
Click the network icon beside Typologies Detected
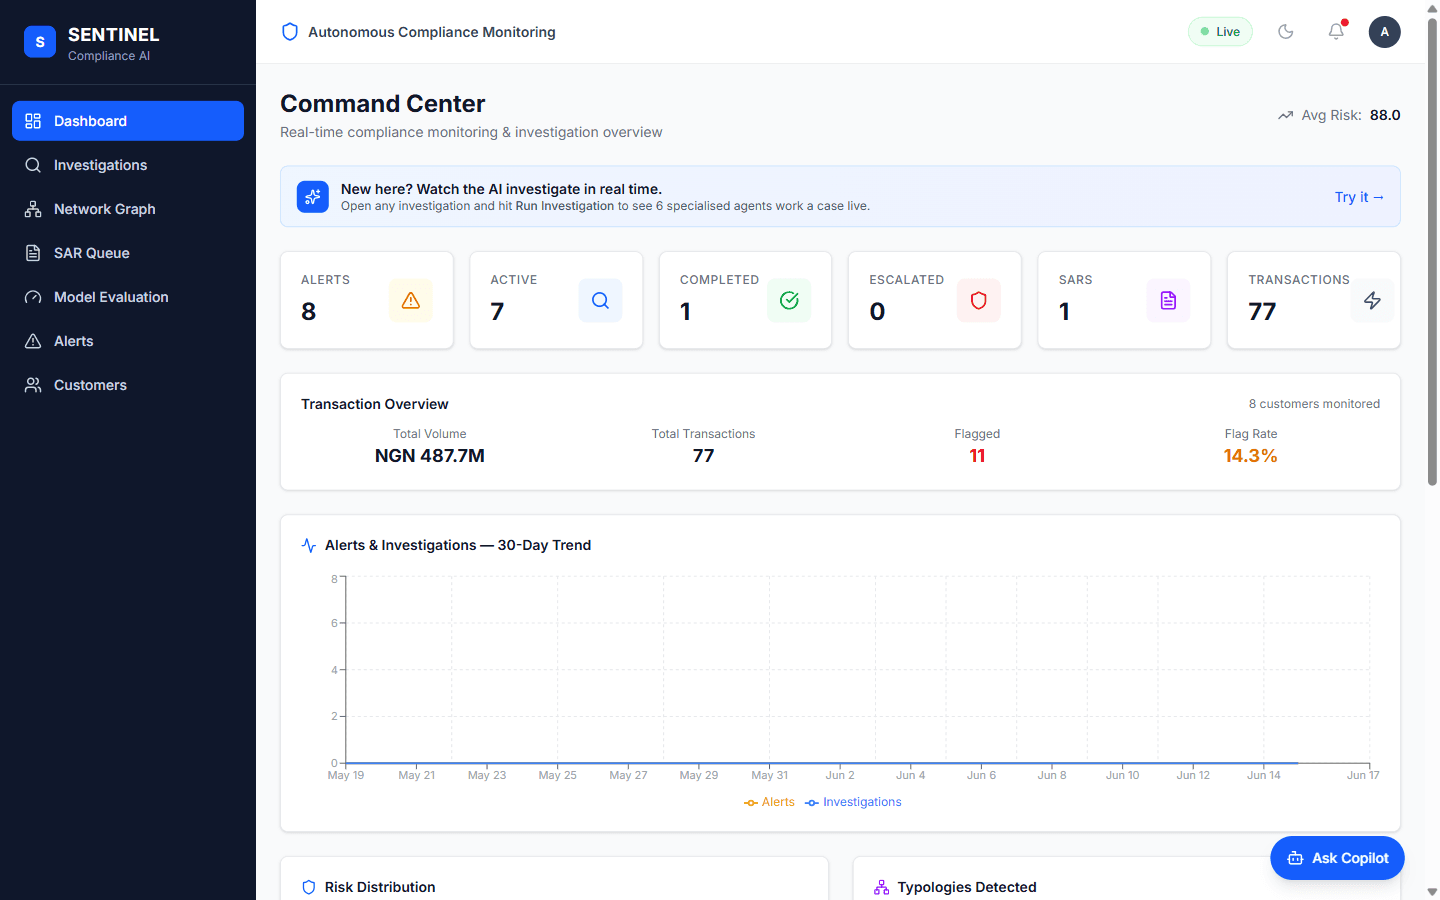(881, 887)
